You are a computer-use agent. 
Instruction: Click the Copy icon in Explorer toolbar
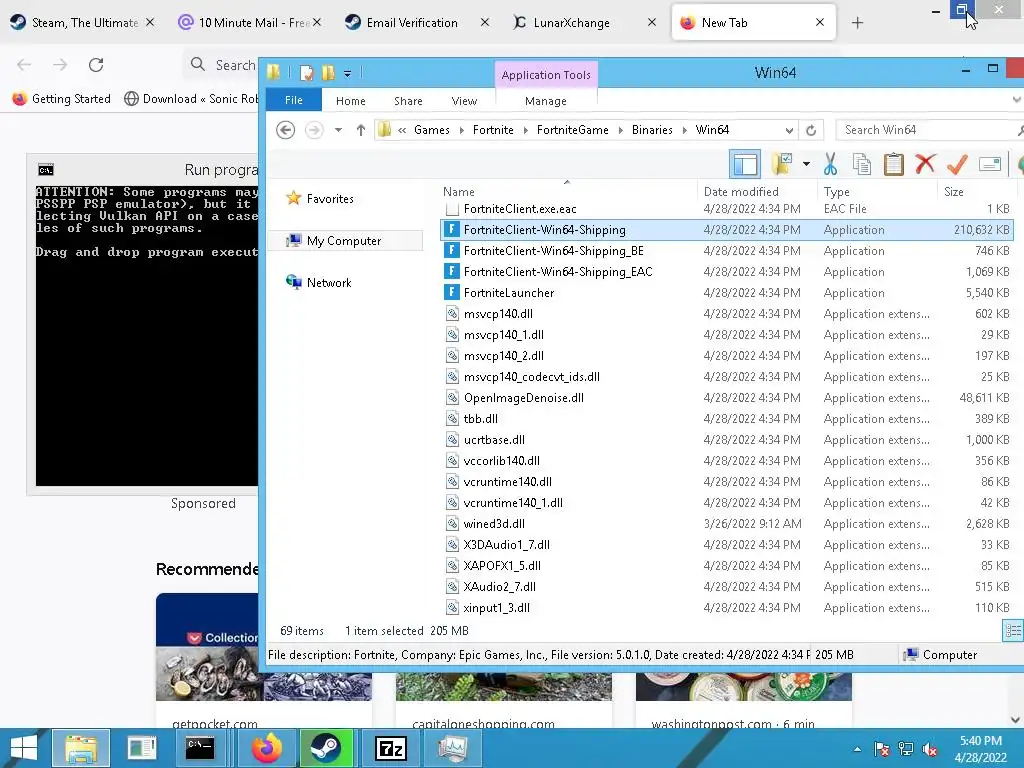862,164
